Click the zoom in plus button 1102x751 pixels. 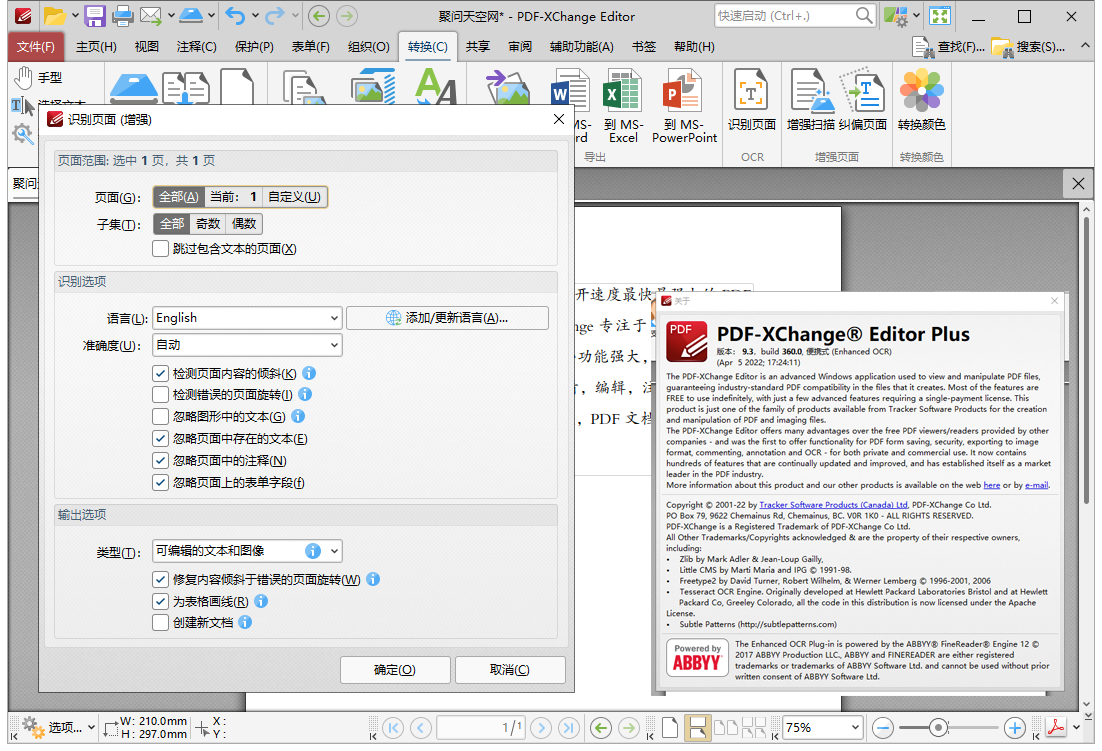point(1014,728)
